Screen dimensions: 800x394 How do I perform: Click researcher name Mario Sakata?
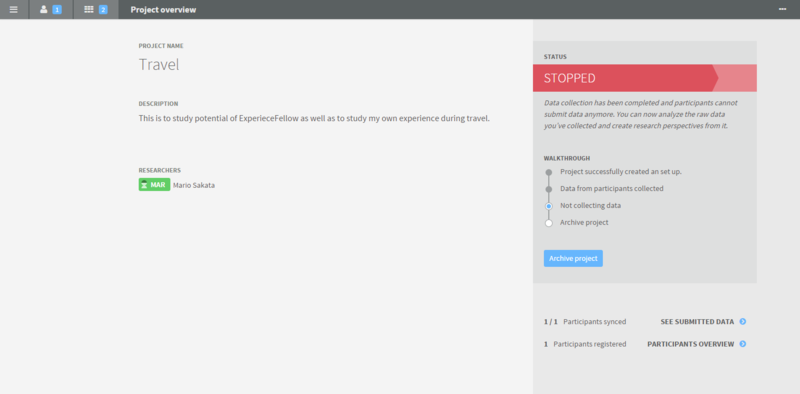click(x=194, y=185)
